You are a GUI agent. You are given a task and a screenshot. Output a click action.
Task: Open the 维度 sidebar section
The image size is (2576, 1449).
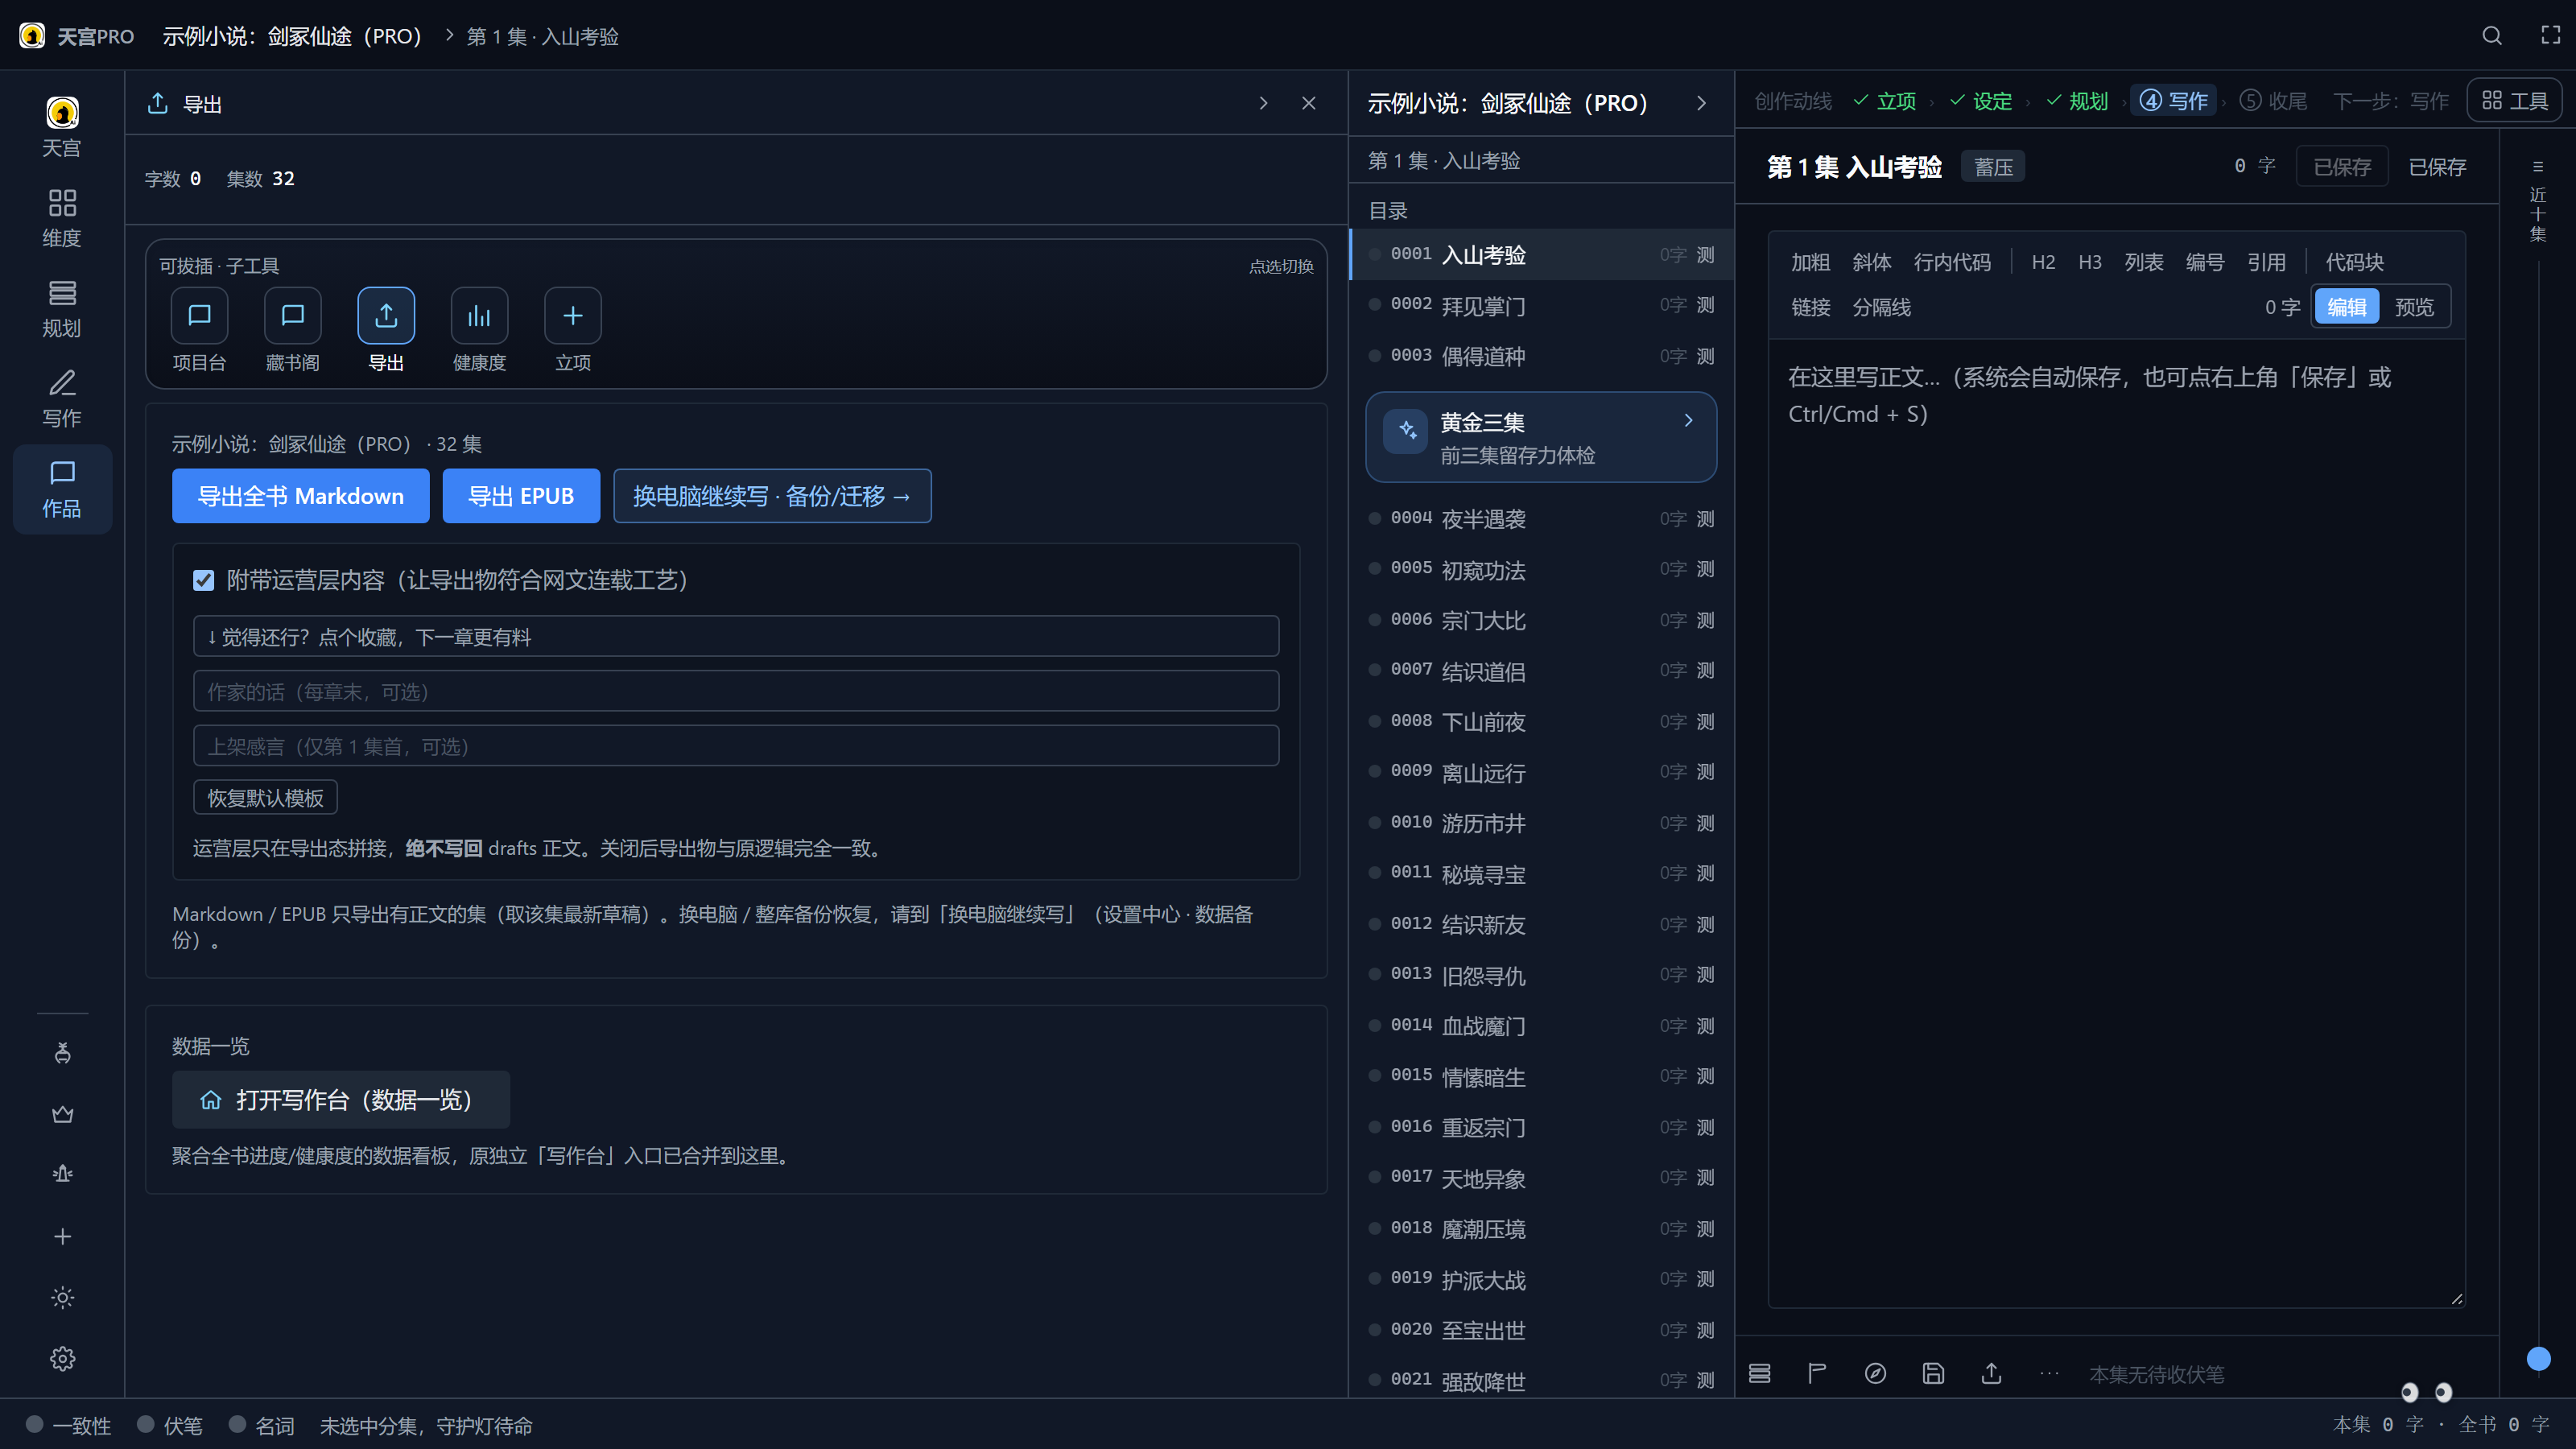62,217
